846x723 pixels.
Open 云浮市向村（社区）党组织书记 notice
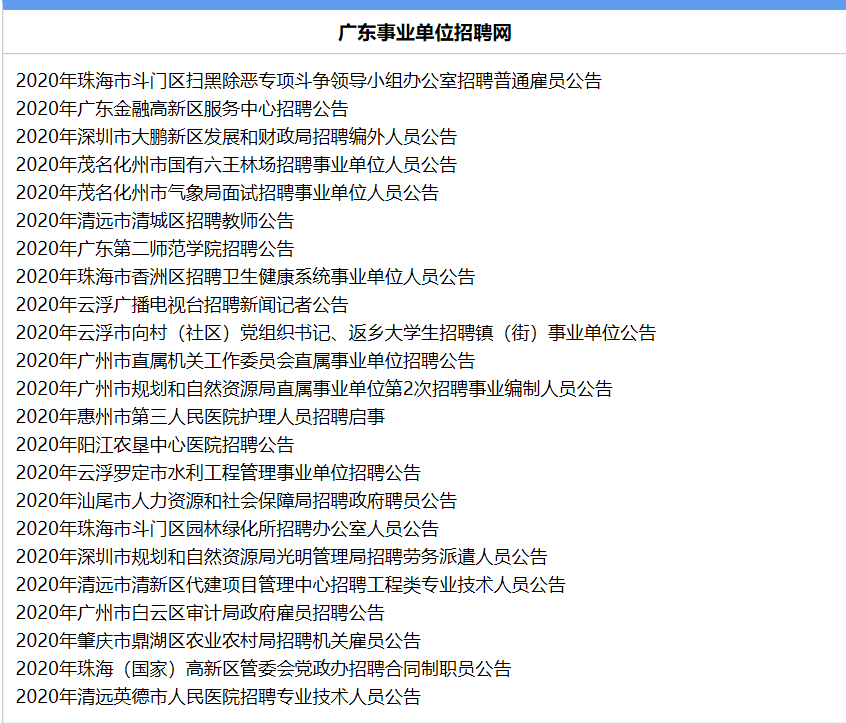click(336, 333)
